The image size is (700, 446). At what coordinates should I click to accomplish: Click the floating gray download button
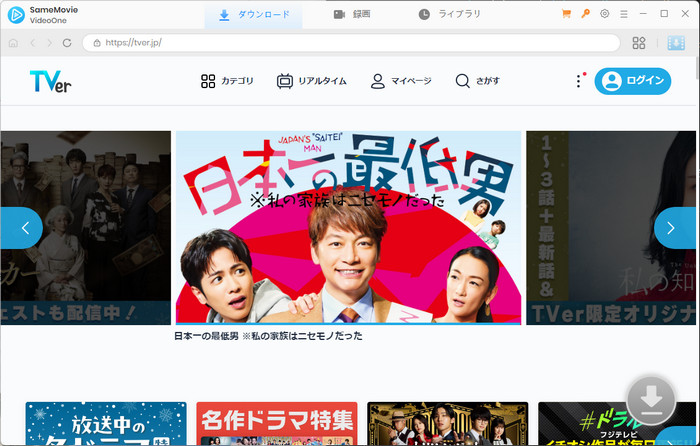tap(651, 400)
